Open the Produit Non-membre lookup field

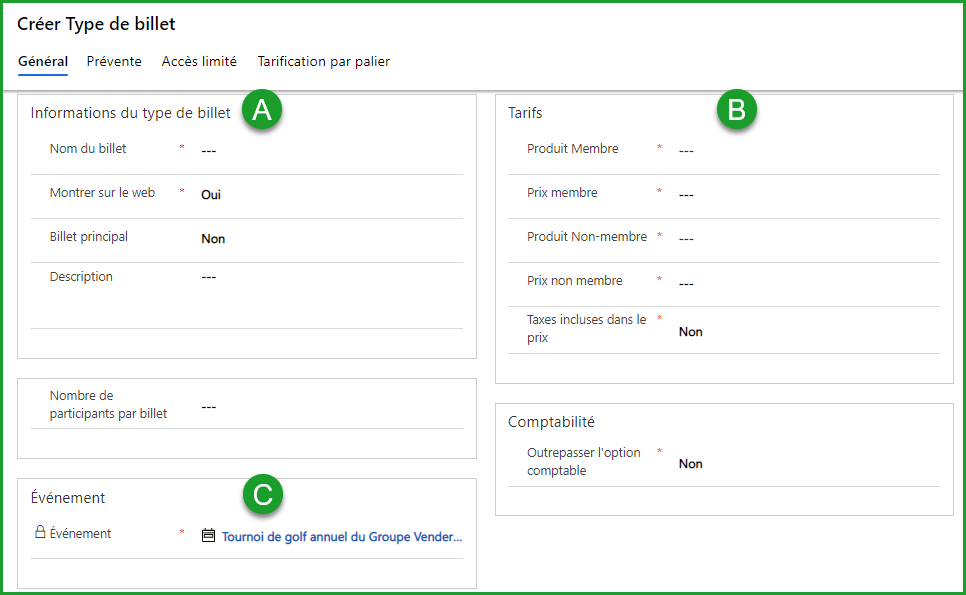click(800, 239)
